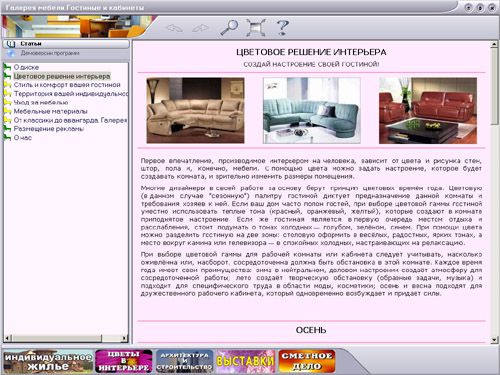Screen dimensions: 500x375
Task: Click the red leather sofa photo
Action: [428, 111]
